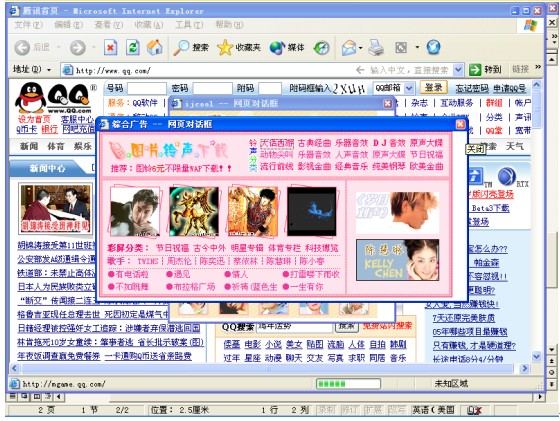Click the 客服中心 link
The width and height of the screenshot is (560, 421).
pyautogui.click(x=78, y=119)
